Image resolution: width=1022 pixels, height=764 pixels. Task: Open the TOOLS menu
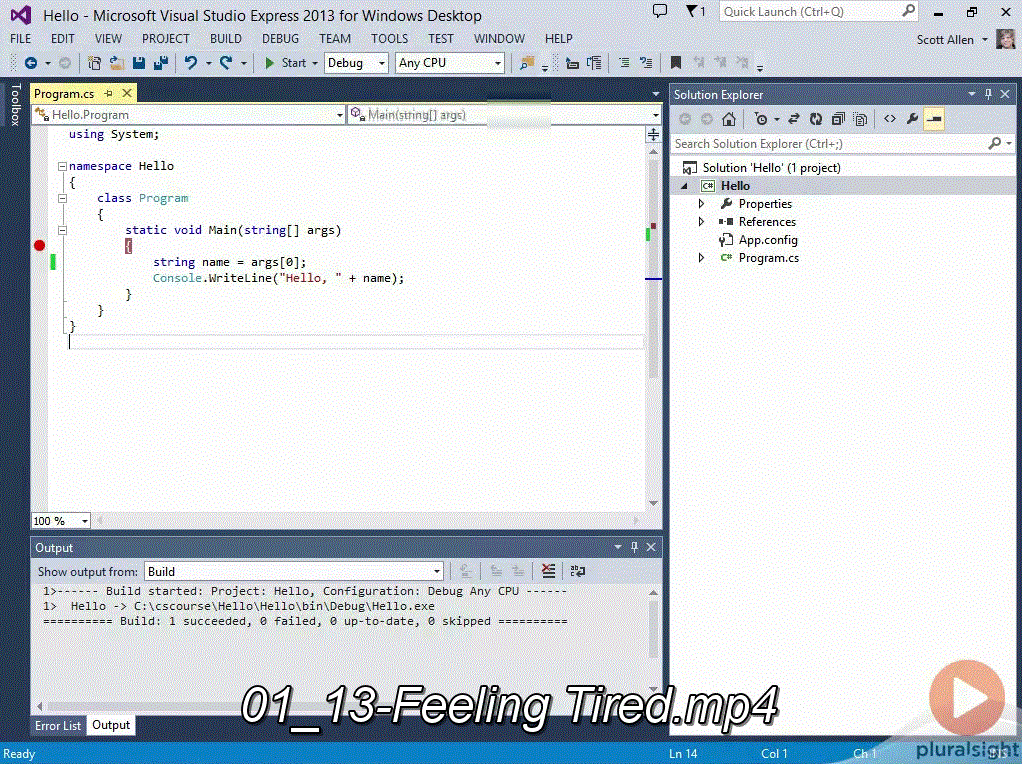point(389,39)
